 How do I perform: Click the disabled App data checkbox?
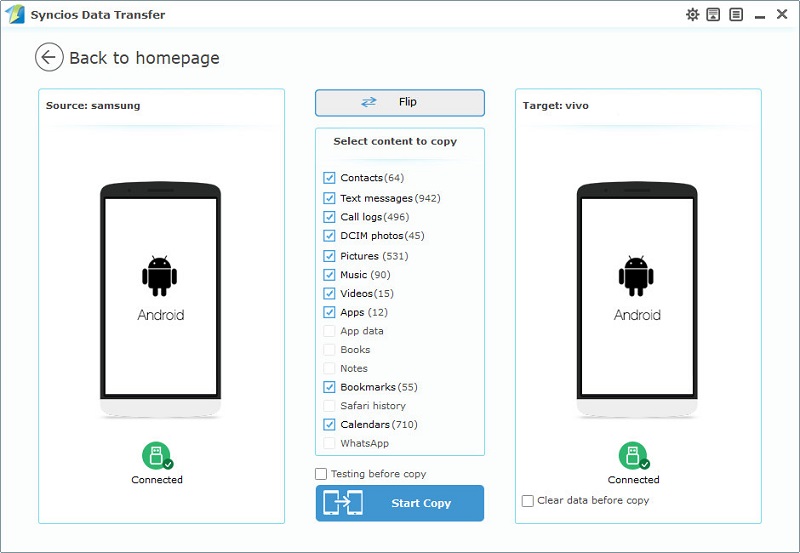(329, 331)
